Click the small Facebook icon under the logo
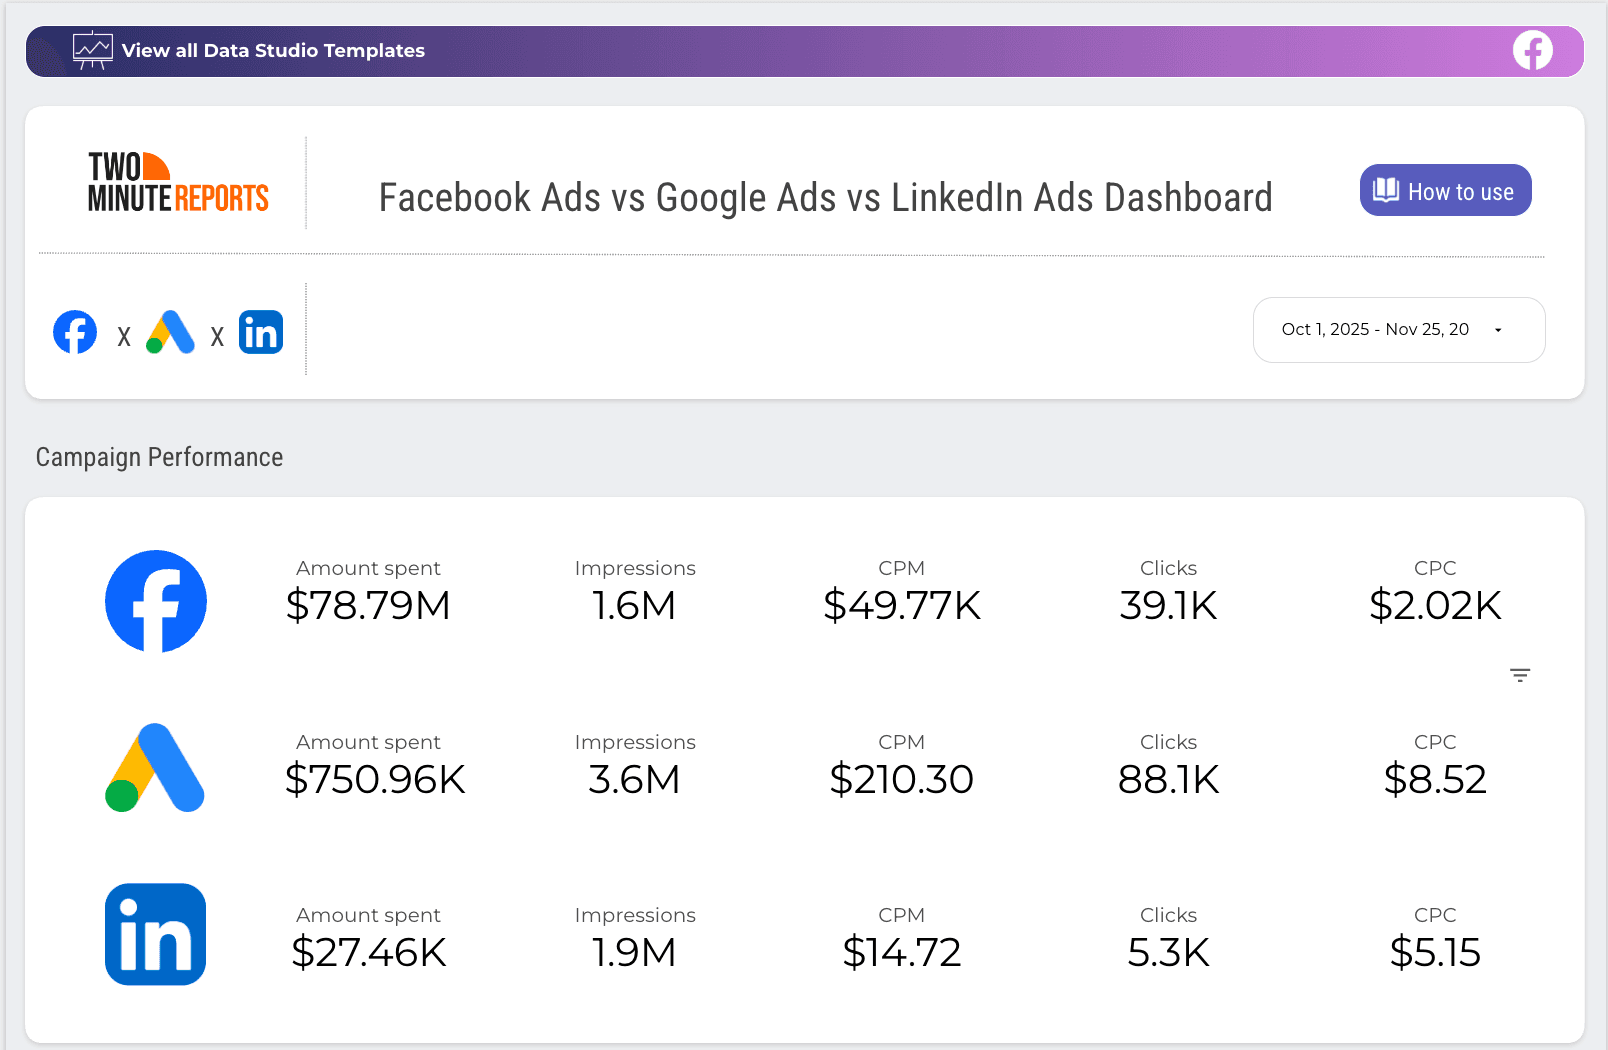This screenshot has height=1050, width=1608. [75, 333]
